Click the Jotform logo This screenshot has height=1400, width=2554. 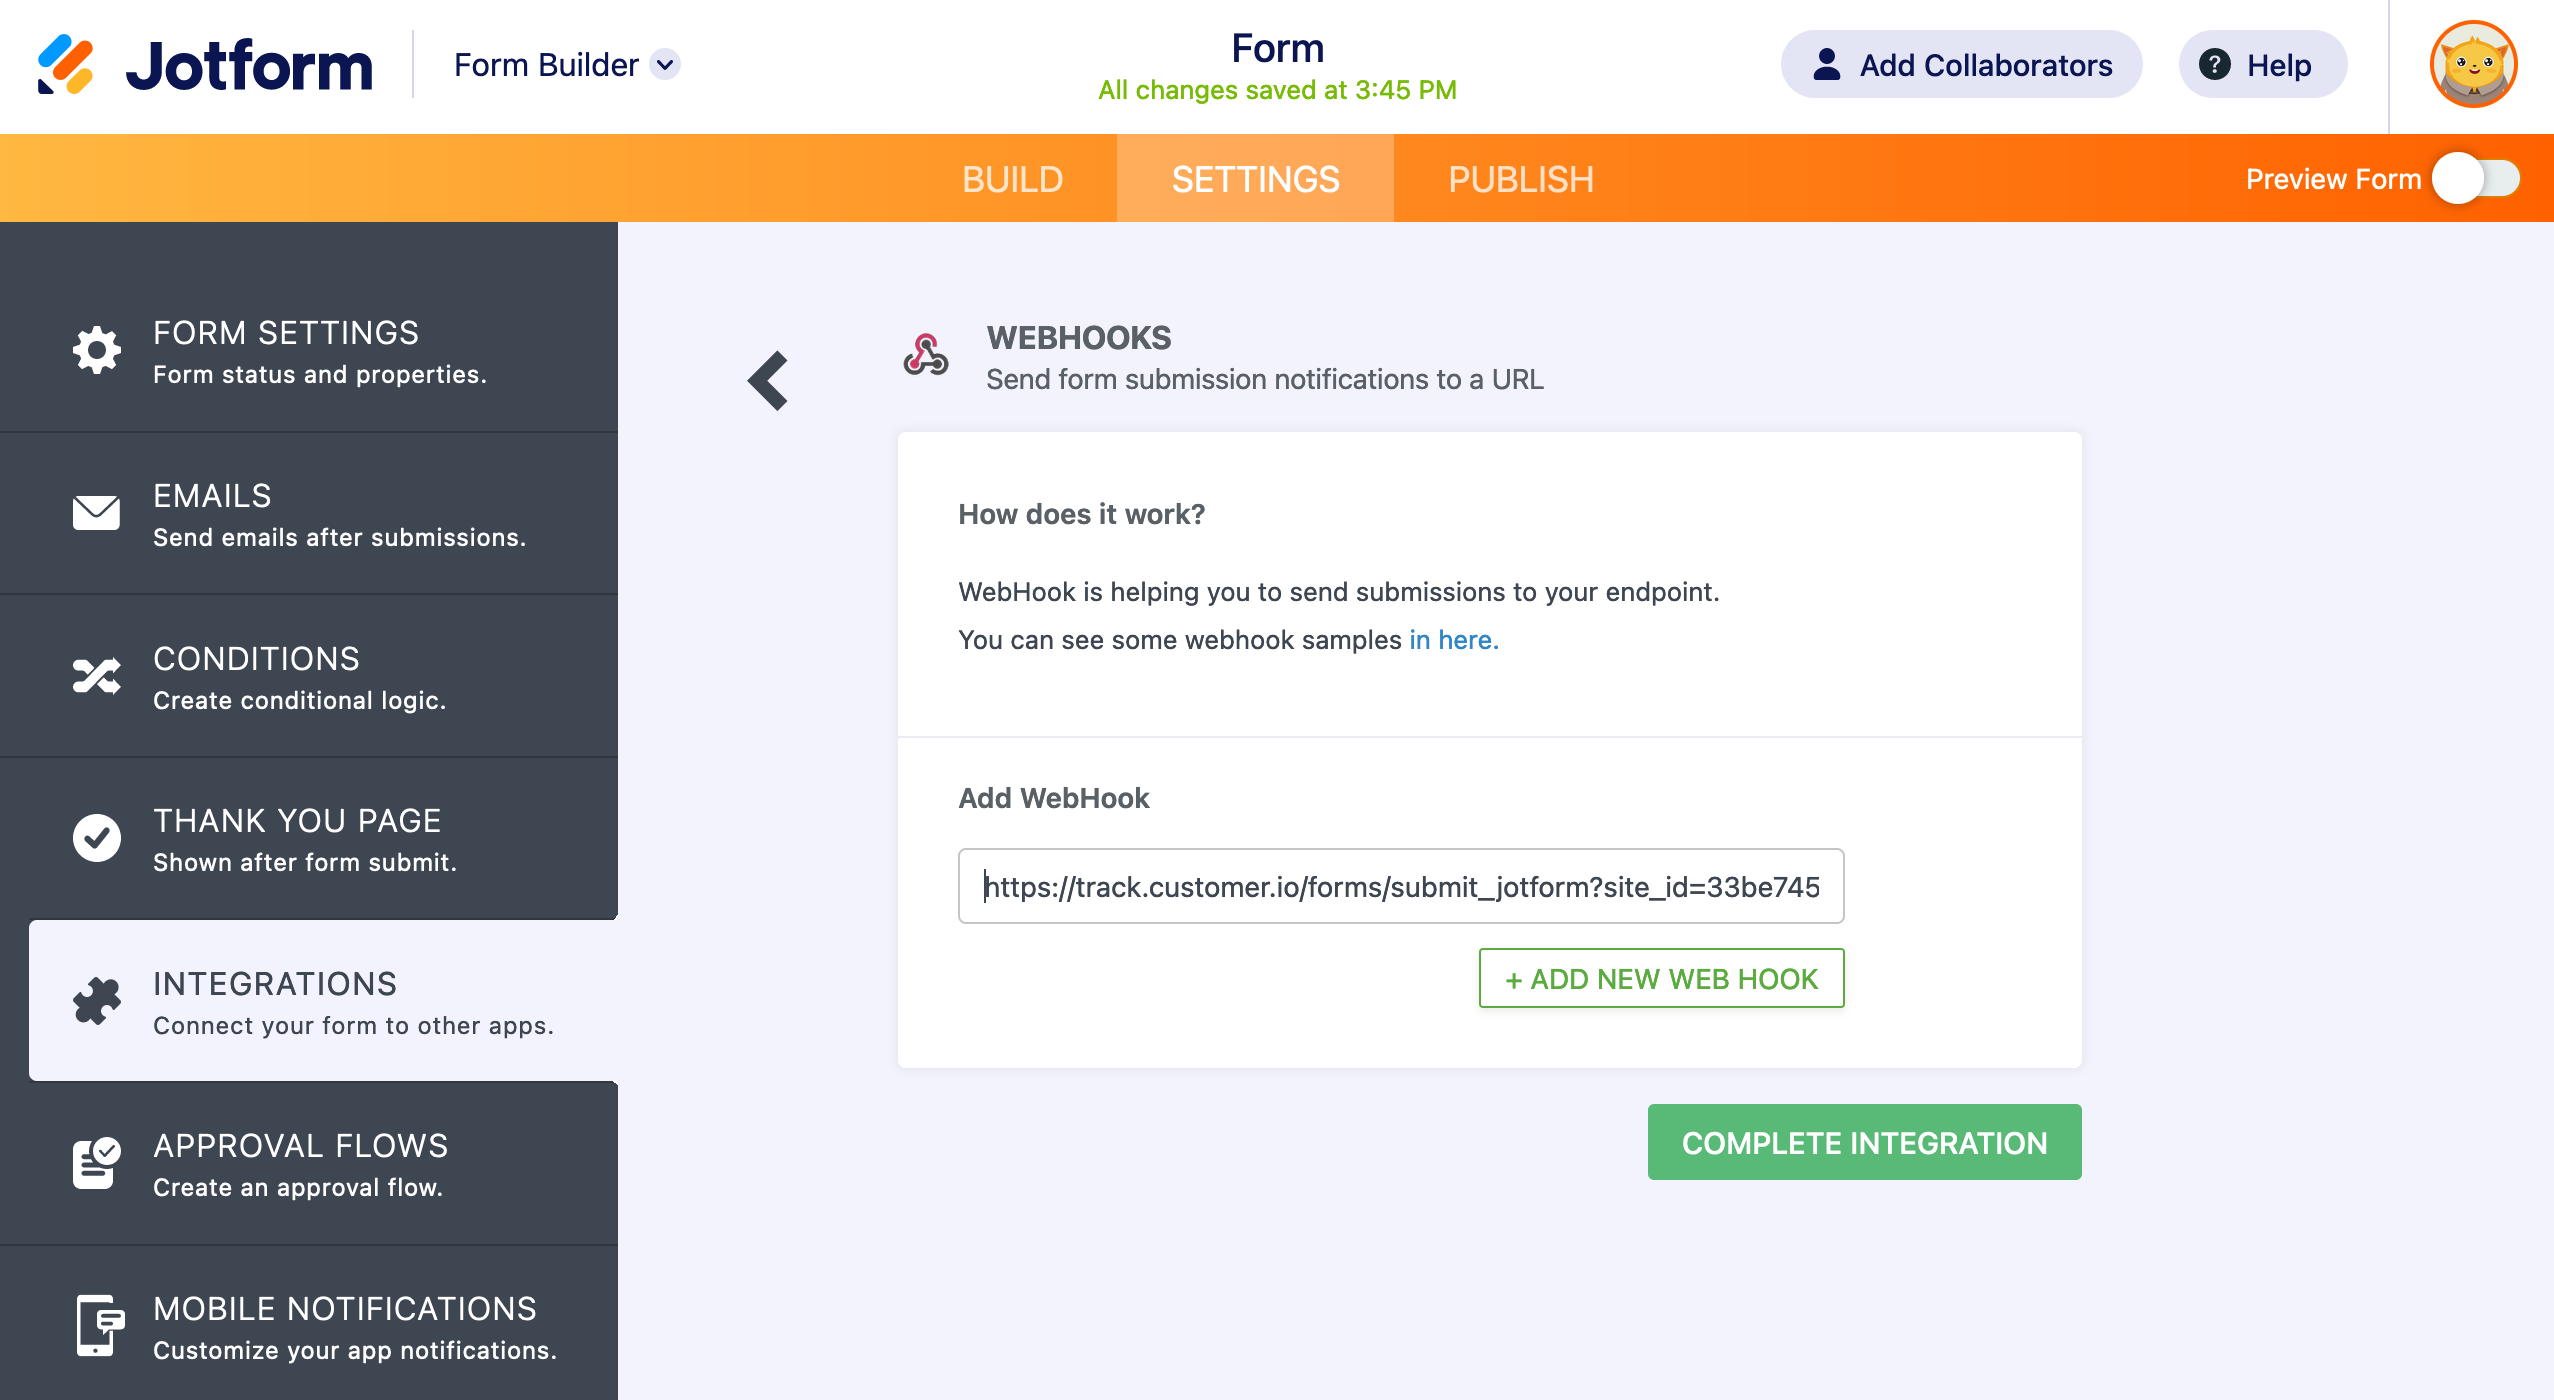[x=204, y=65]
